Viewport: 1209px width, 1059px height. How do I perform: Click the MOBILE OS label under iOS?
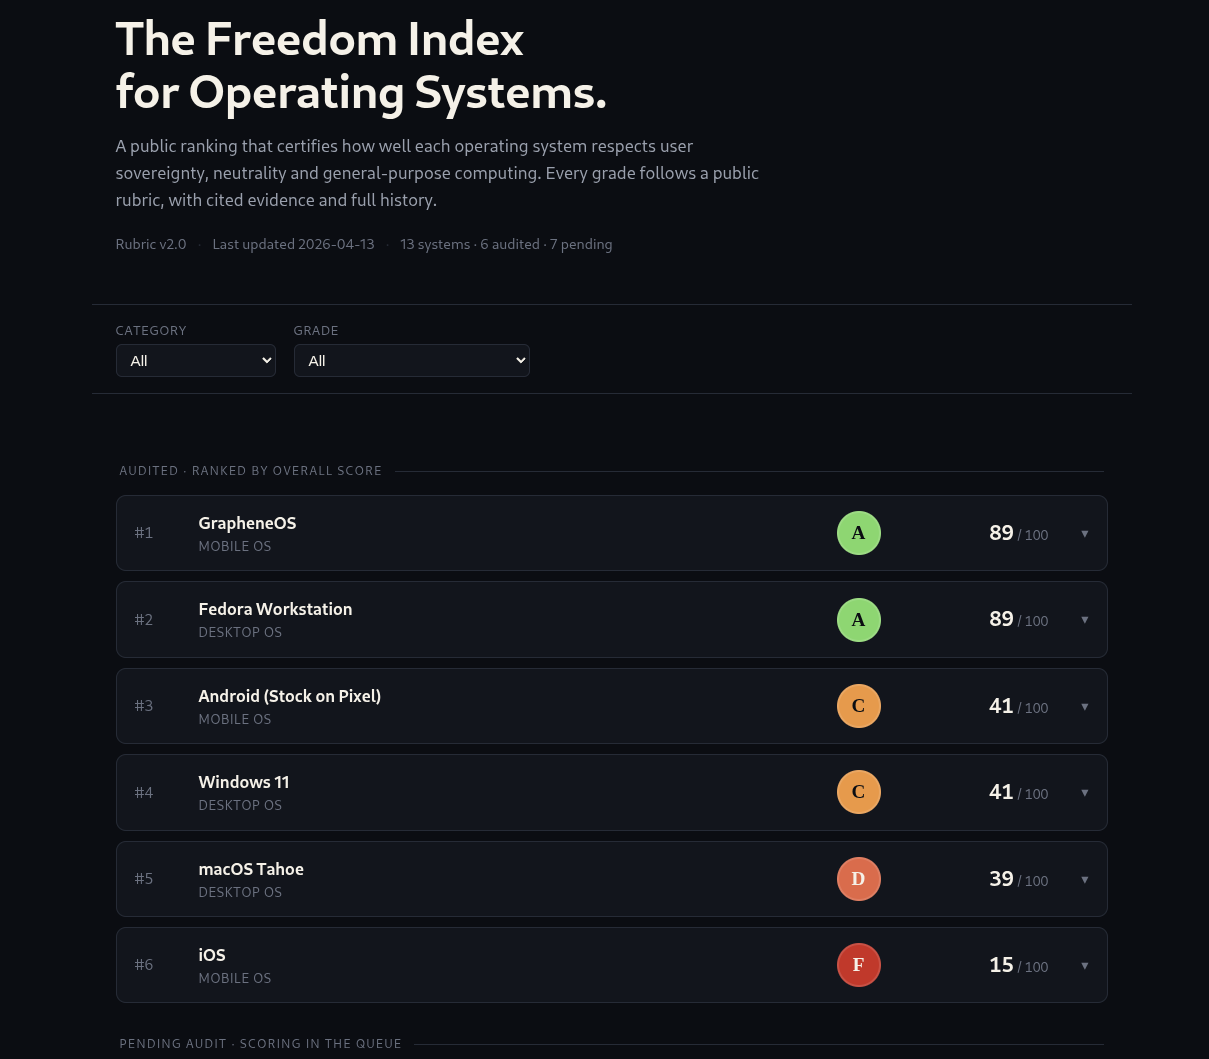tap(234, 978)
